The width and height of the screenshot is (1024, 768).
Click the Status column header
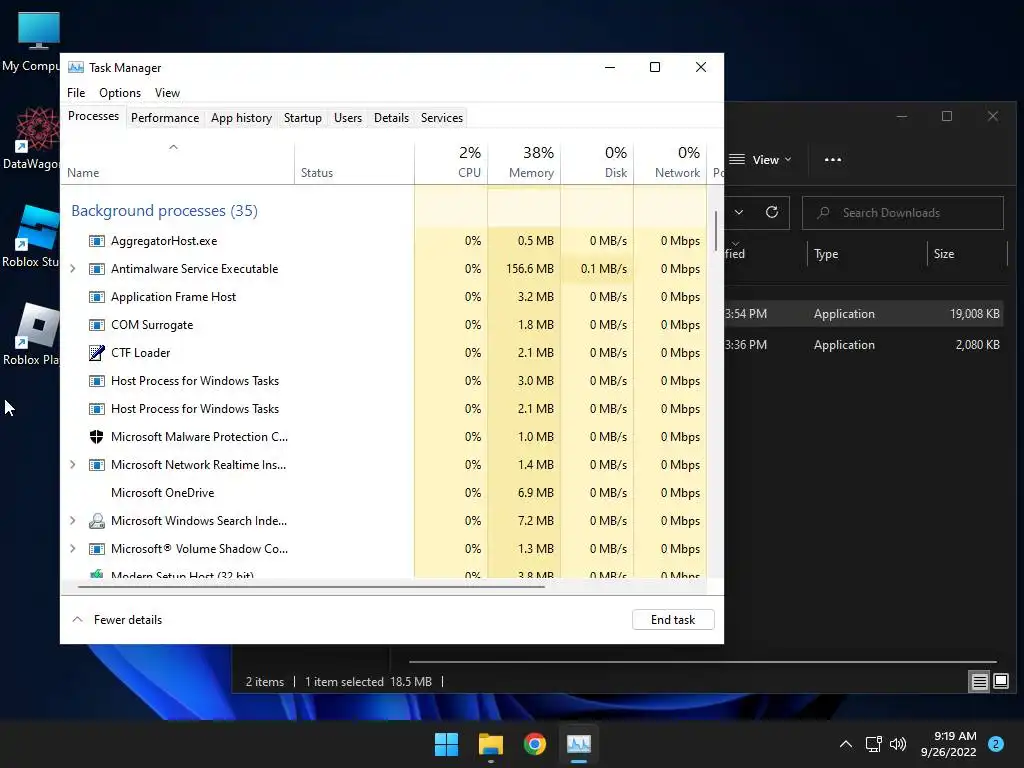[x=354, y=163]
